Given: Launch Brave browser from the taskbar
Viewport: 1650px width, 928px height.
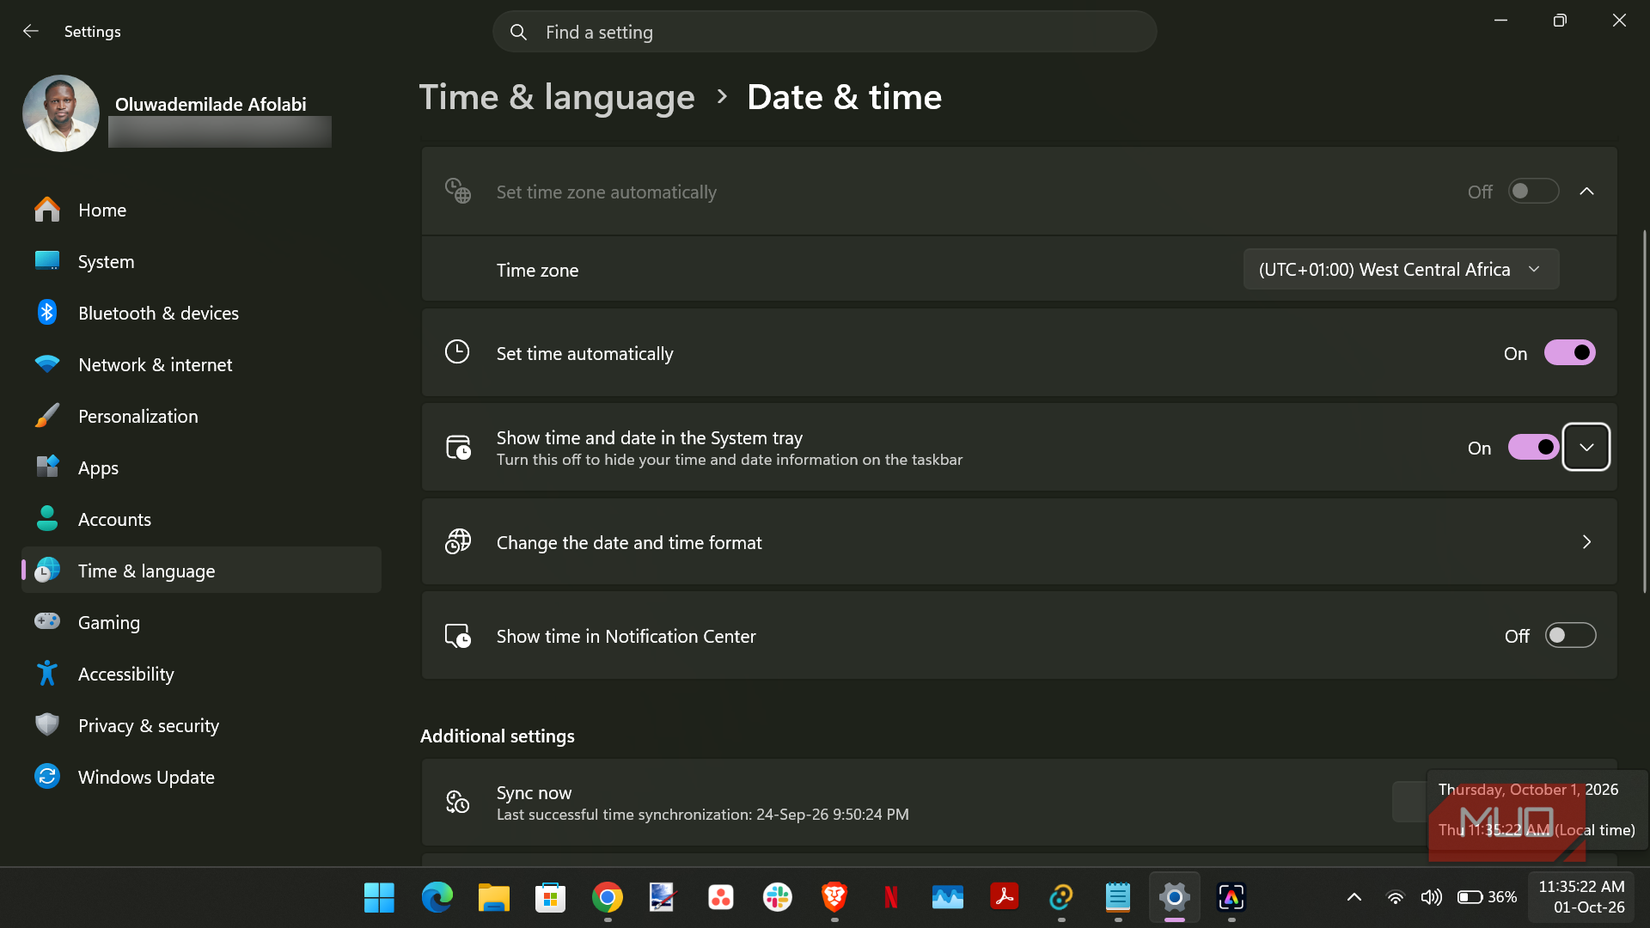Looking at the screenshot, I should click(x=834, y=898).
